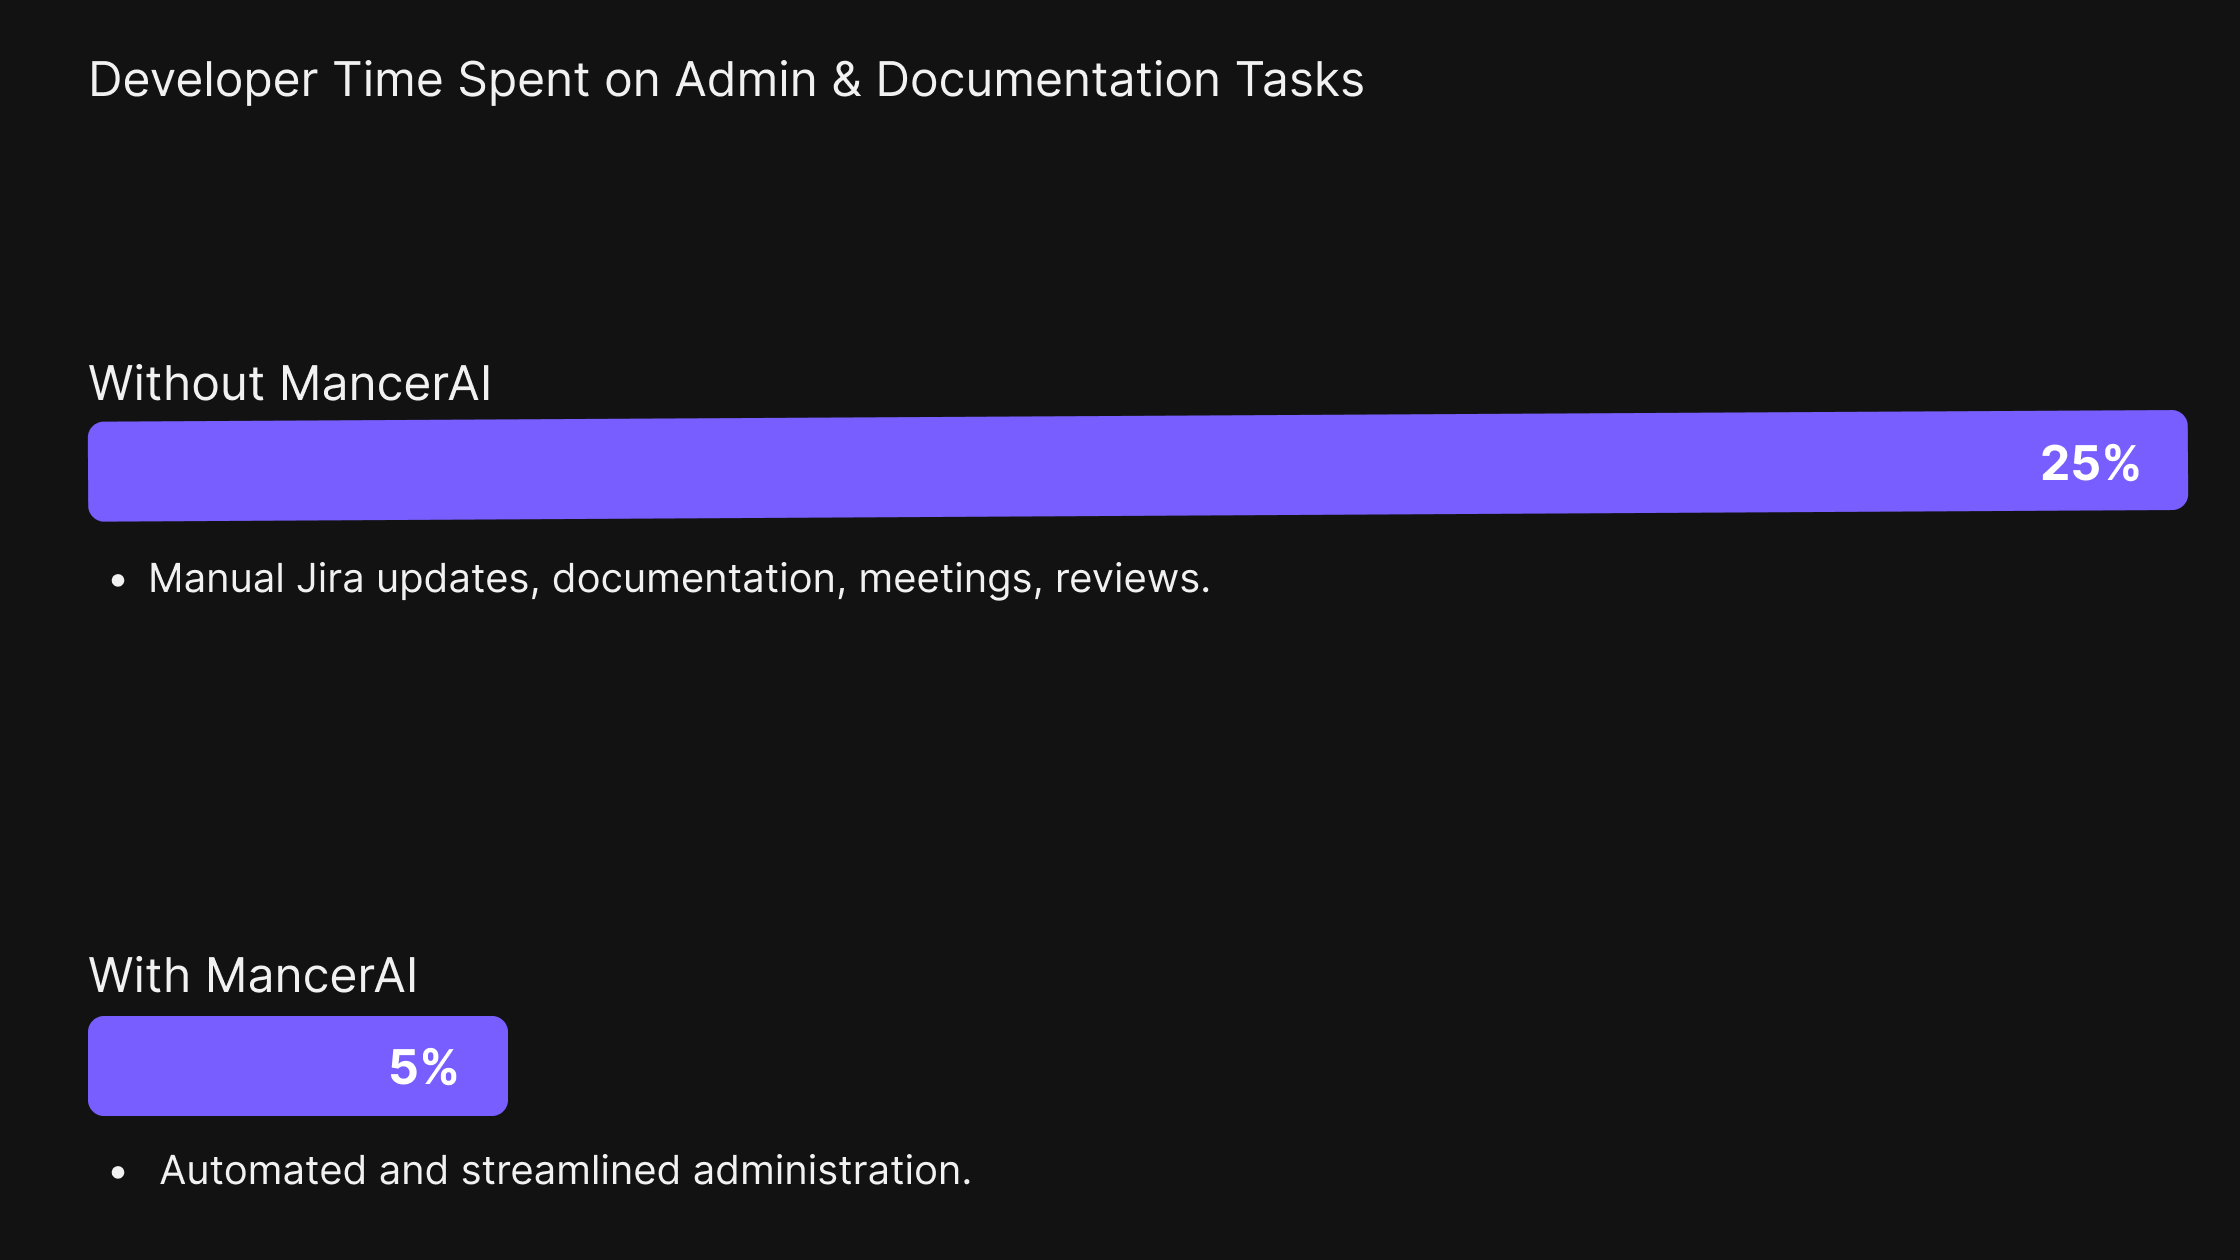Click the short purple 5% bar
Viewport: 2240px width, 1260px height.
(298, 1066)
